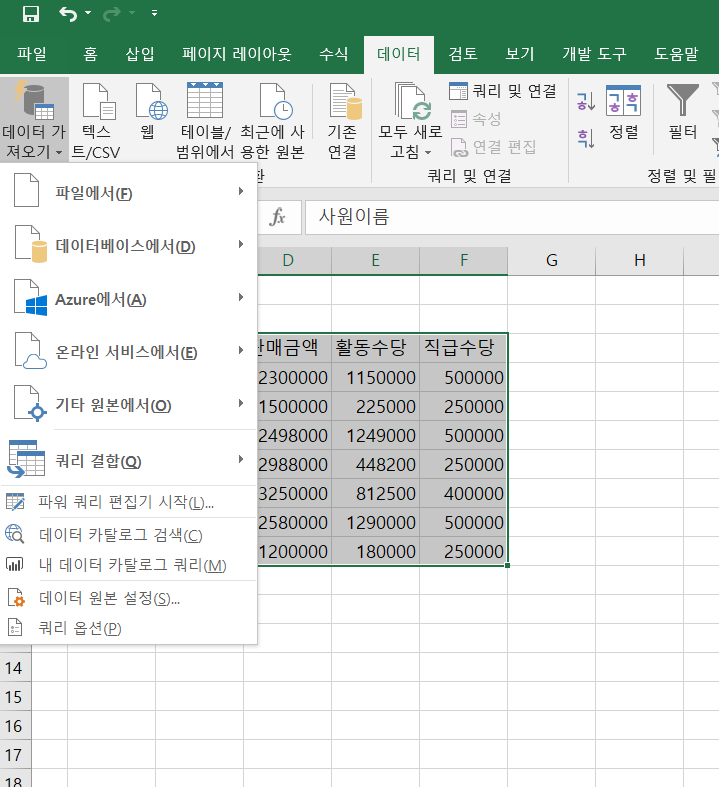The width and height of the screenshot is (719, 787).
Task: Click cell containing 1249000
Action: coord(375,435)
